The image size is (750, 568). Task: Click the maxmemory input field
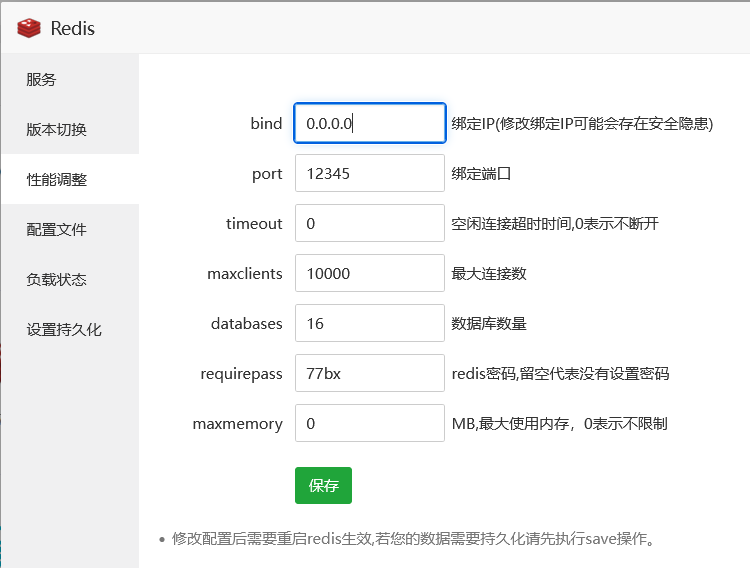point(370,423)
